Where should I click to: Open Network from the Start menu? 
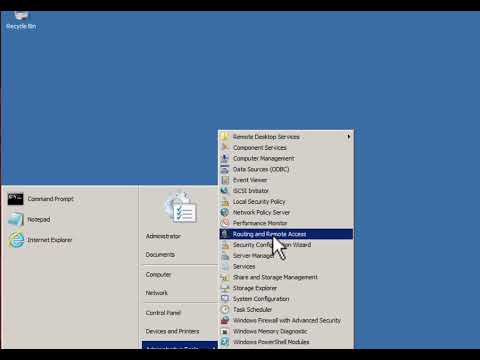157,293
